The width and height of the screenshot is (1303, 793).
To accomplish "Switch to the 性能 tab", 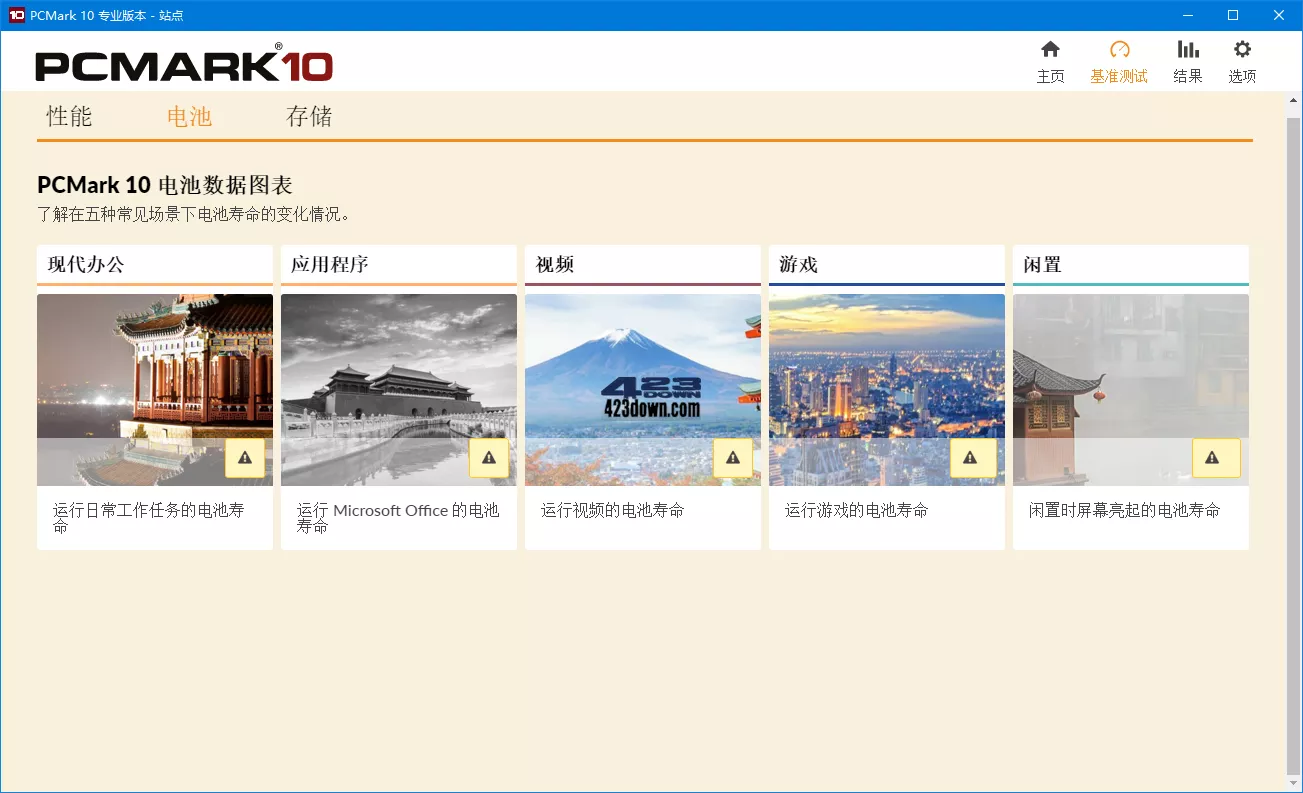I will tap(67, 116).
